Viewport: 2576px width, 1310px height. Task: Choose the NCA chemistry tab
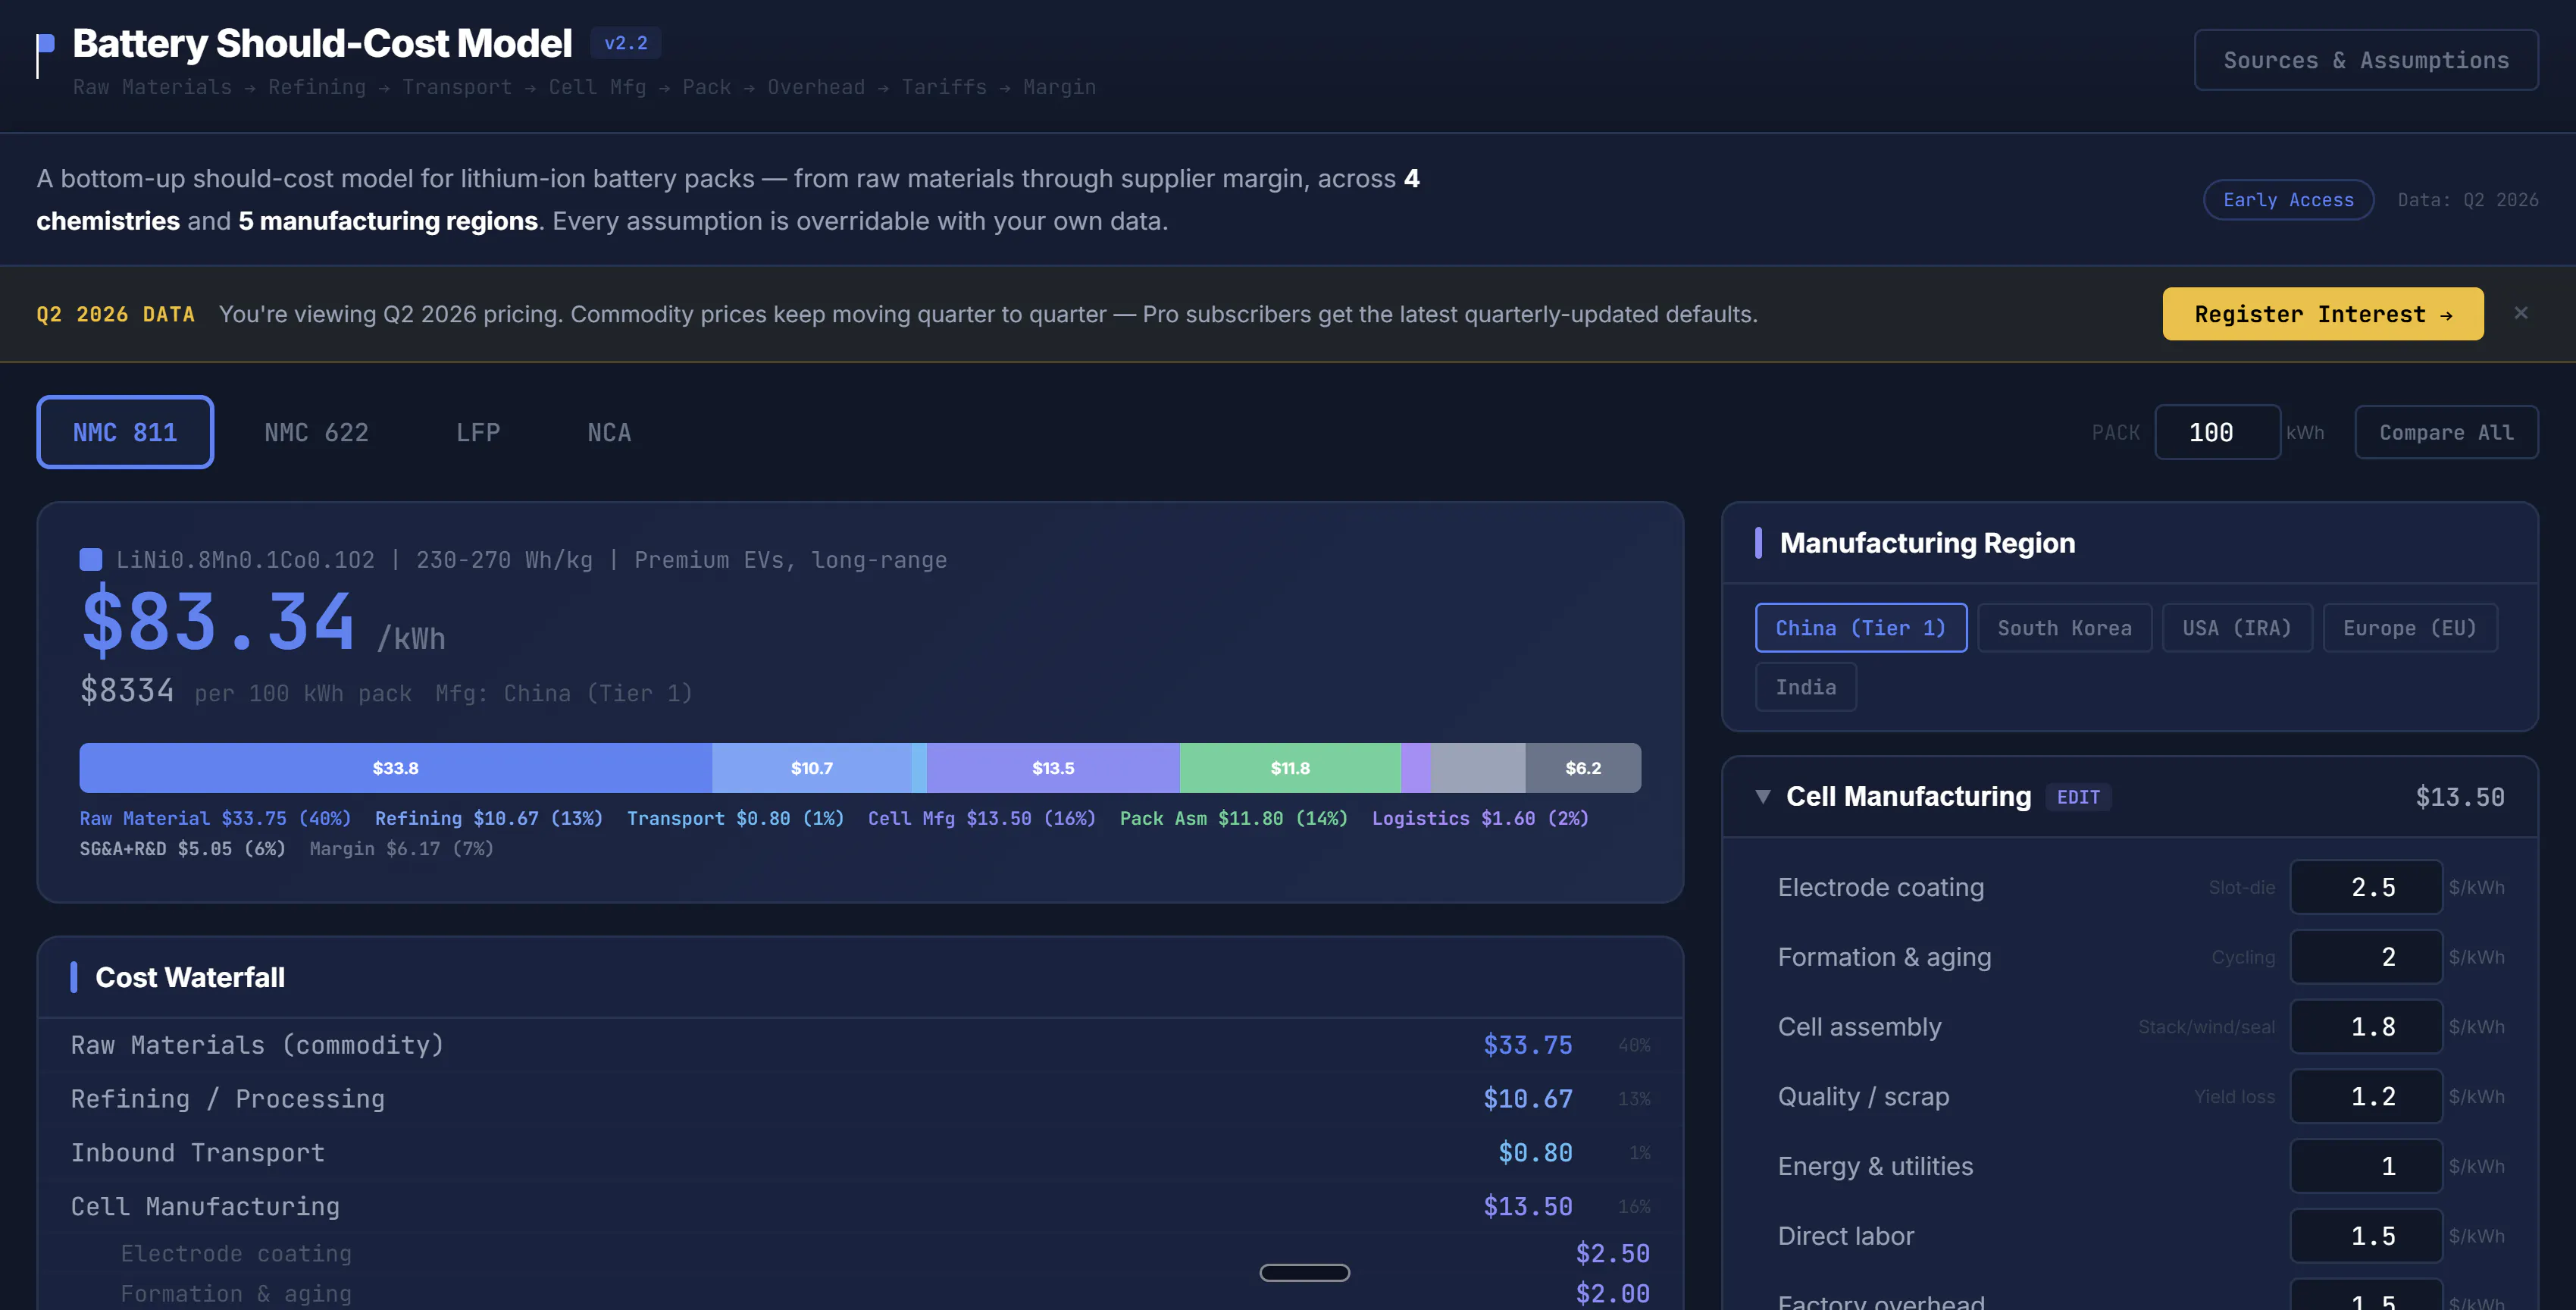click(609, 432)
